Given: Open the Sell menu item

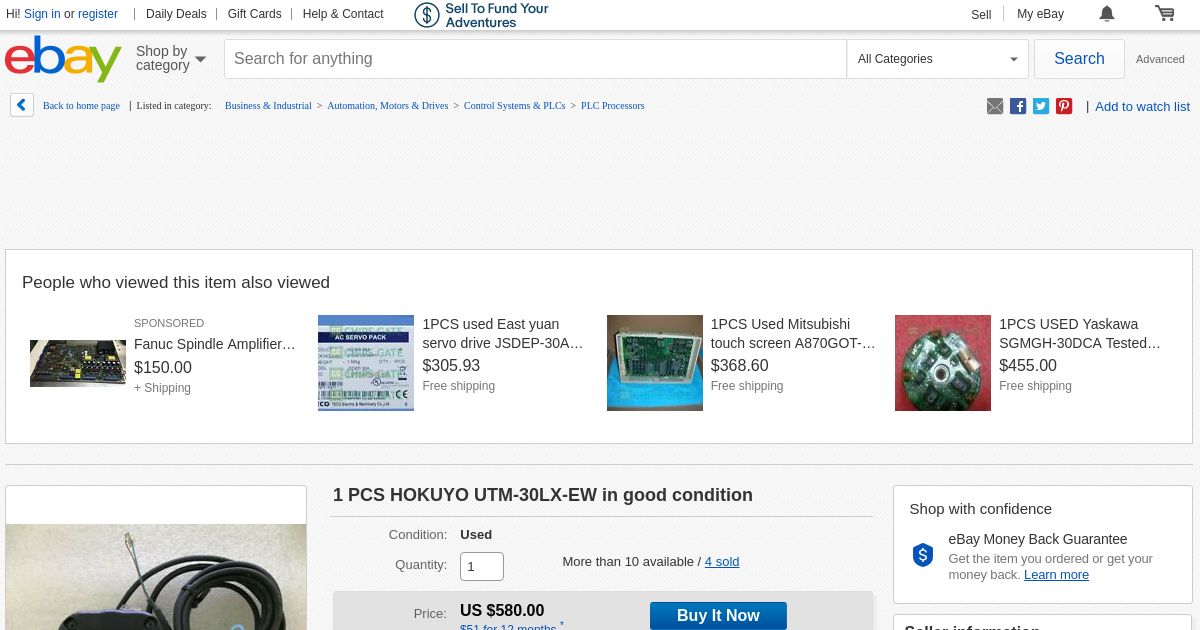Looking at the screenshot, I should [981, 14].
